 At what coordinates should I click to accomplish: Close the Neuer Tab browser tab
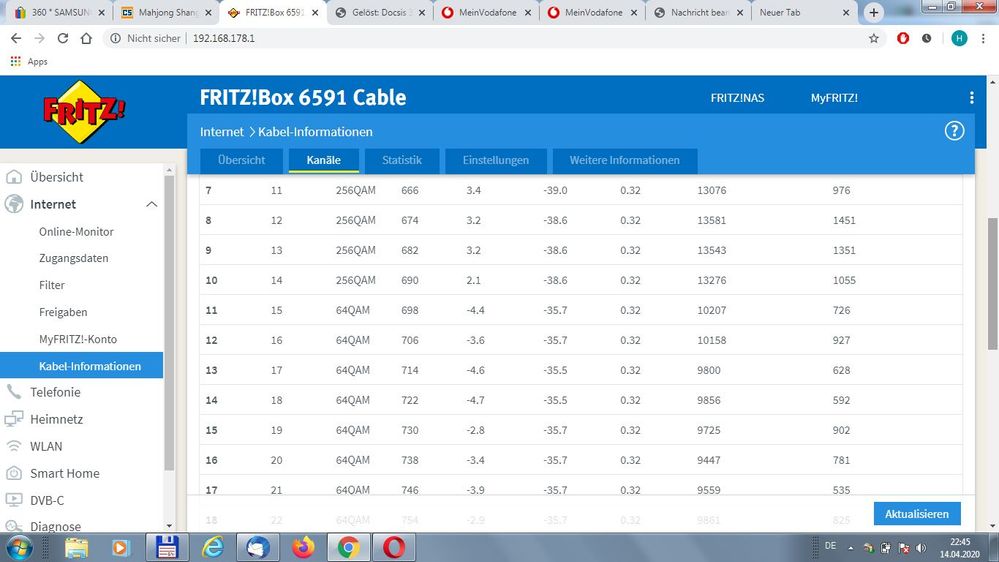[845, 13]
